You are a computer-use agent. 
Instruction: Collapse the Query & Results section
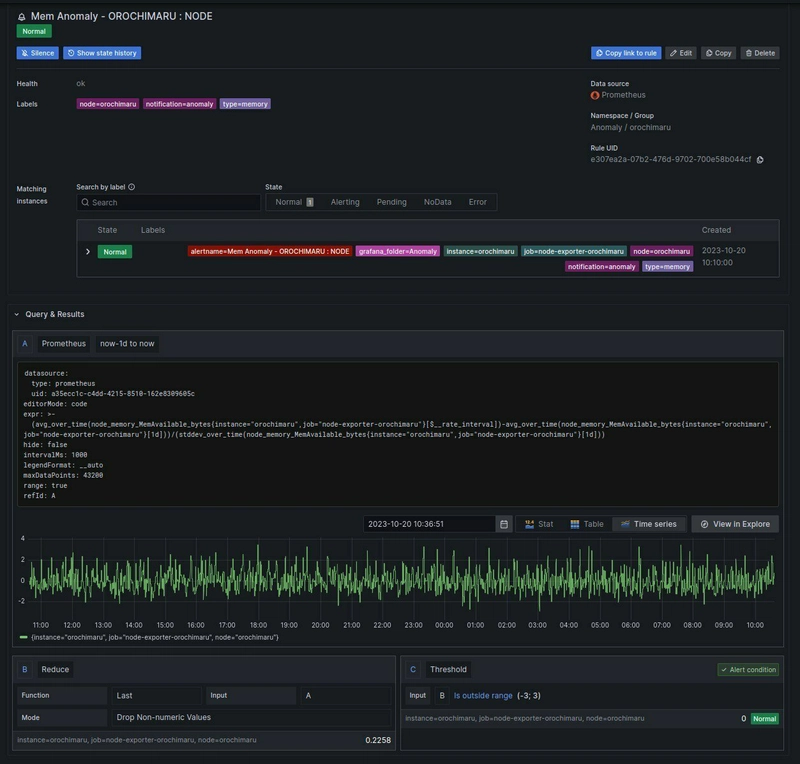point(17,314)
